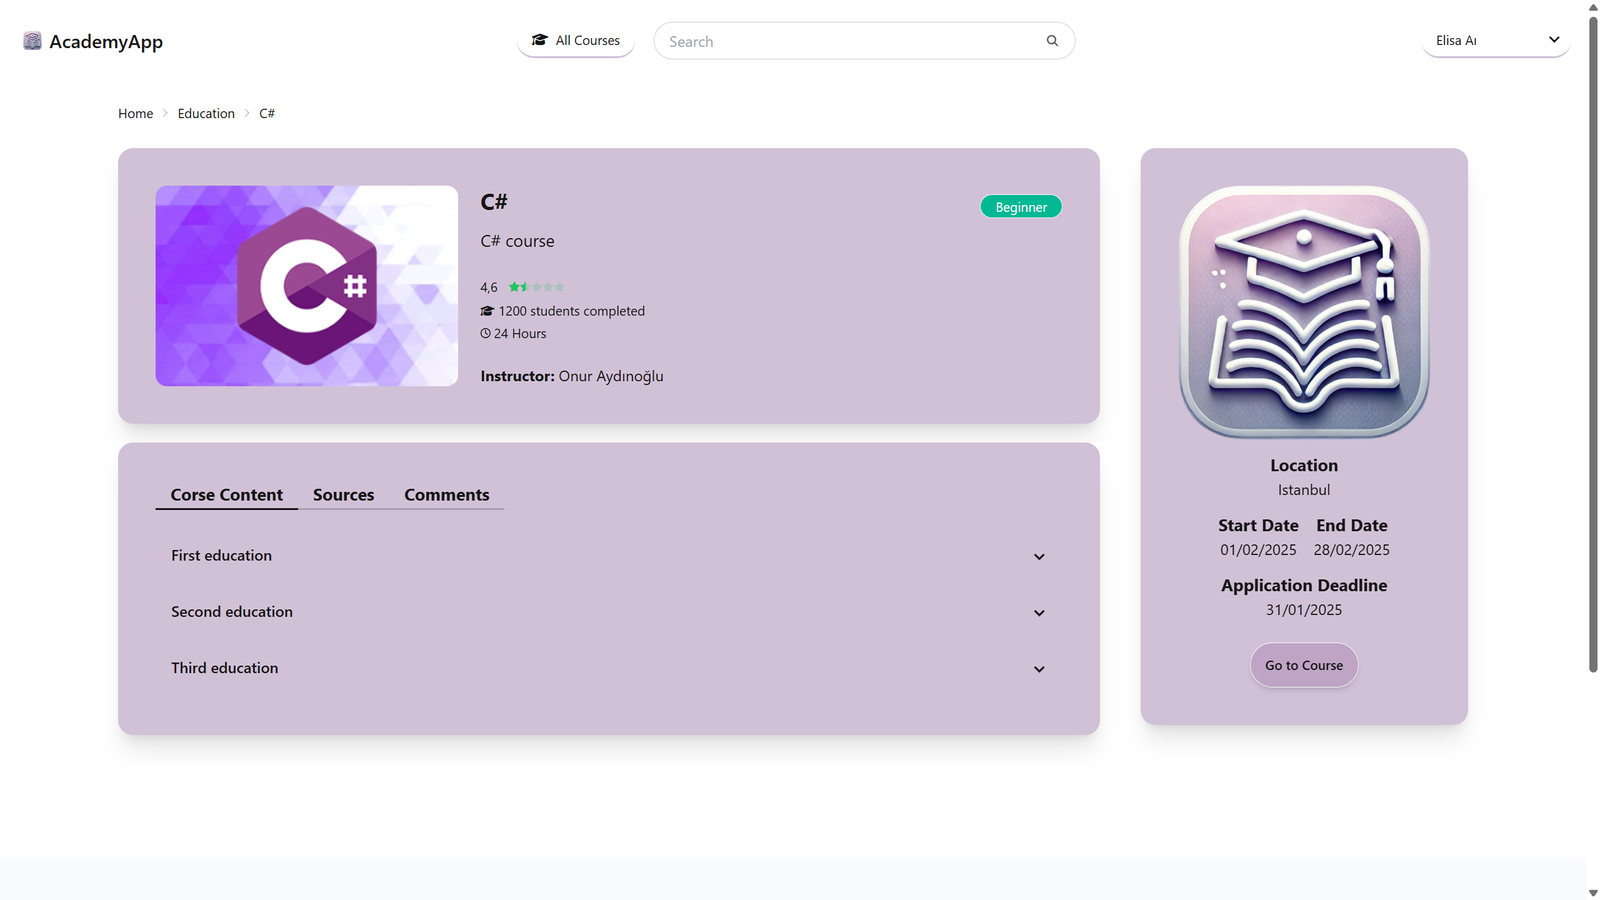Click the AcademyApp brand name
1600x900 pixels.
click(106, 42)
